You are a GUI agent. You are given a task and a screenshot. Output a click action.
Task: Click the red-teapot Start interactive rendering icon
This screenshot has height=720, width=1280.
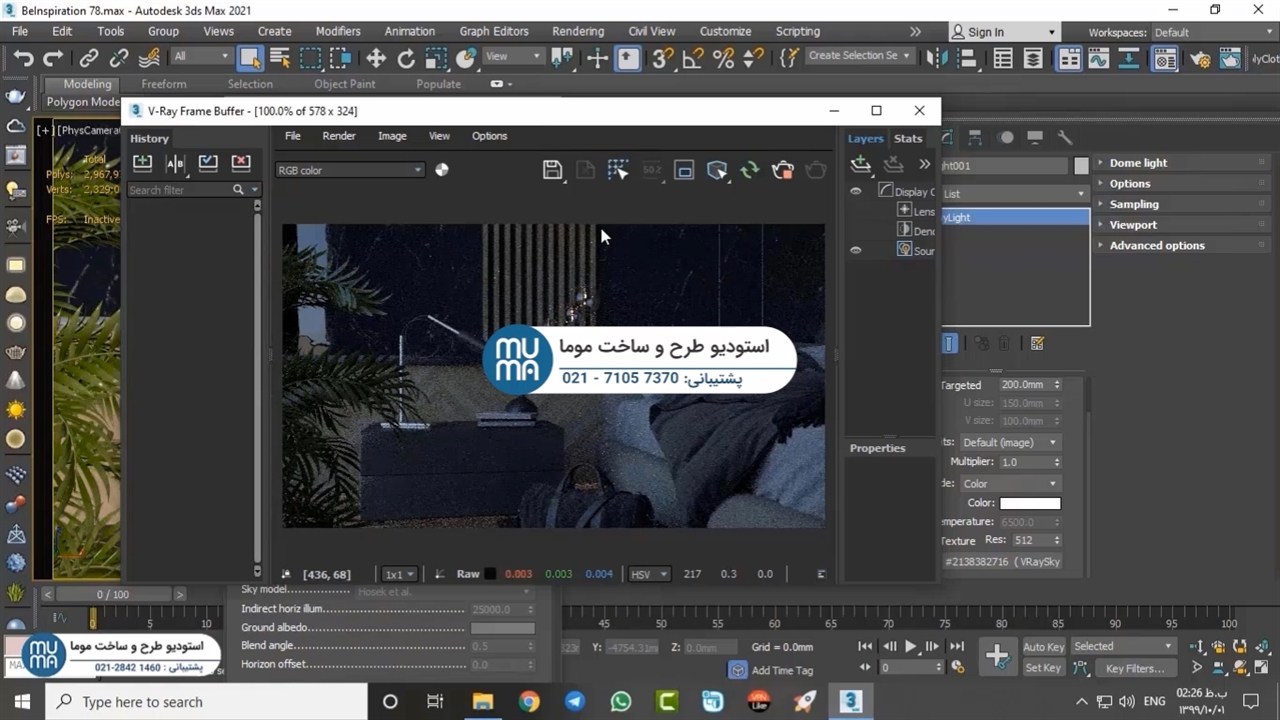click(x=783, y=171)
